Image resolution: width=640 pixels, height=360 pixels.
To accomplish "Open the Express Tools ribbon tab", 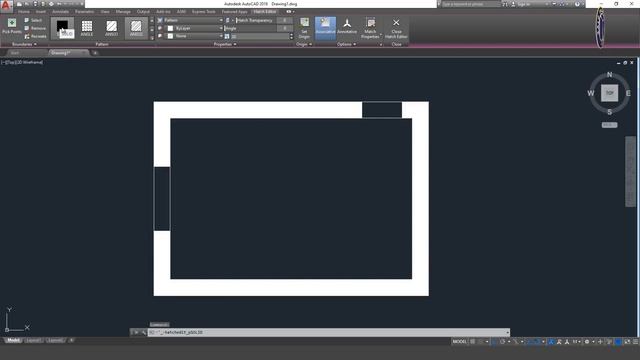I will click(203, 12).
